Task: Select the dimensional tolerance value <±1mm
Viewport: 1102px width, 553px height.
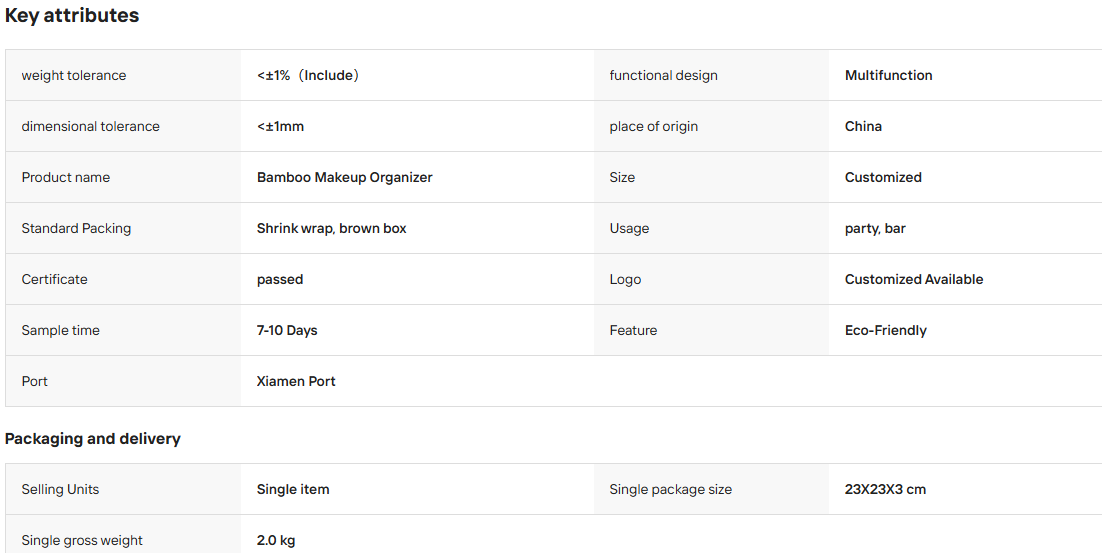Action: [280, 126]
